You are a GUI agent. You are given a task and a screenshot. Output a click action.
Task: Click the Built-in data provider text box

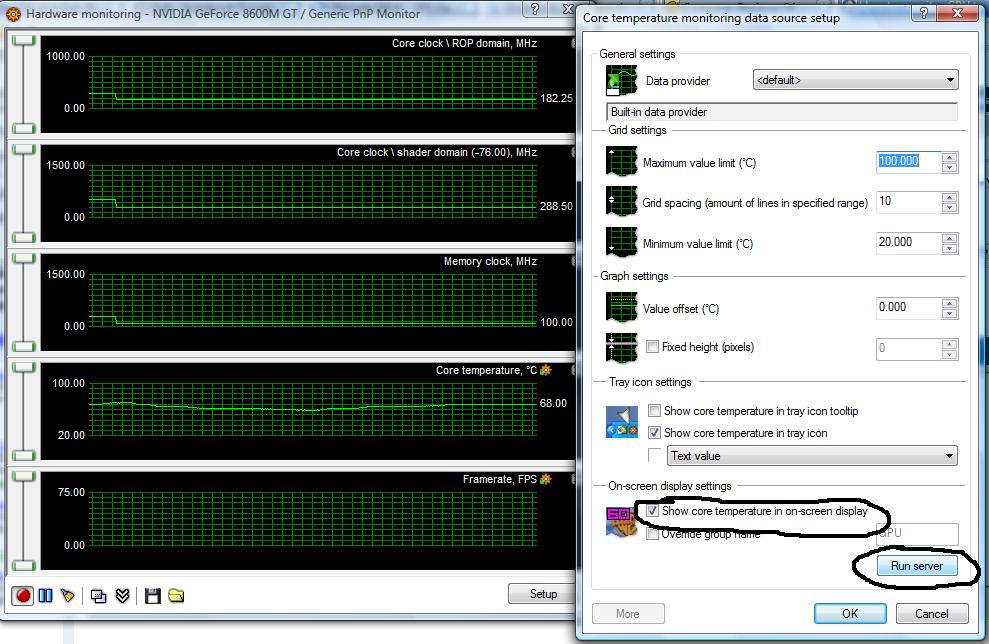[781, 112]
